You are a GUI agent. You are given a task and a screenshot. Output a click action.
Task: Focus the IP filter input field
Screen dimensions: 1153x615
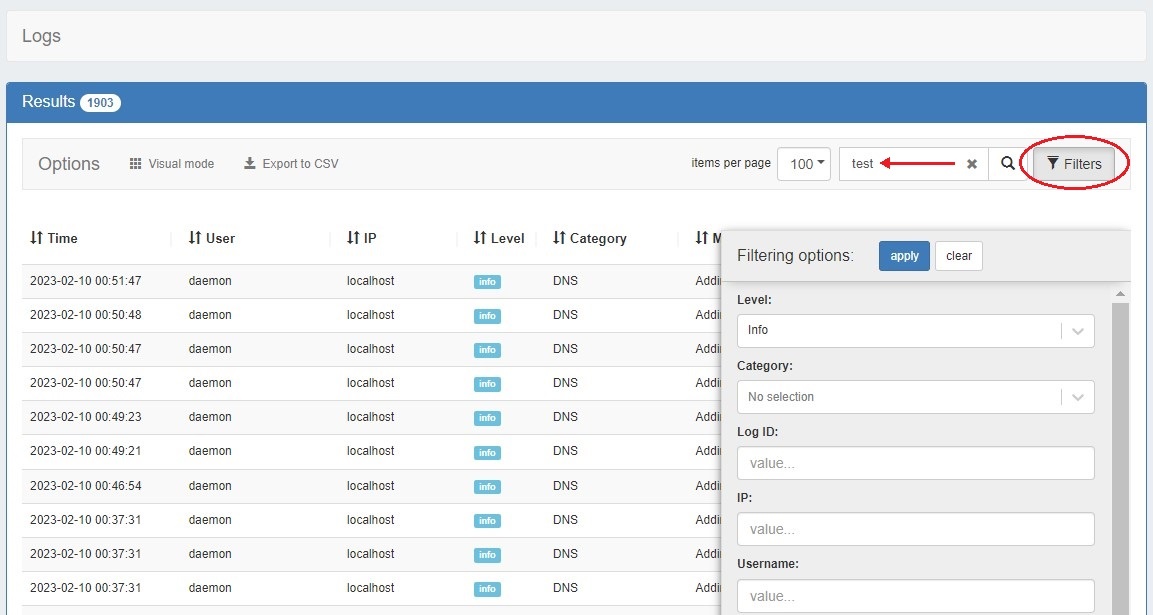pyautogui.click(x=915, y=529)
